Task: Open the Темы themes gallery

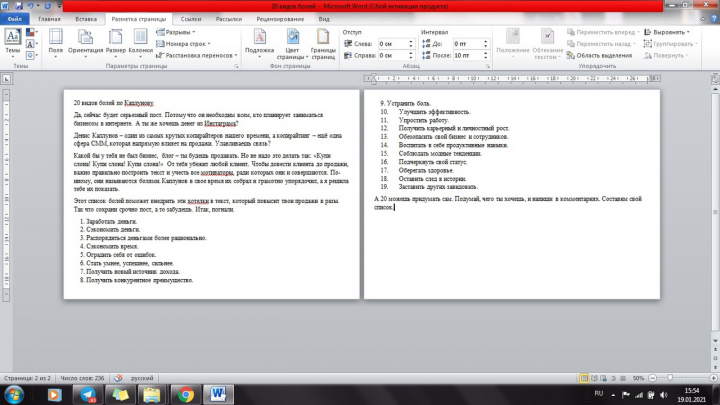Action: [x=12, y=43]
